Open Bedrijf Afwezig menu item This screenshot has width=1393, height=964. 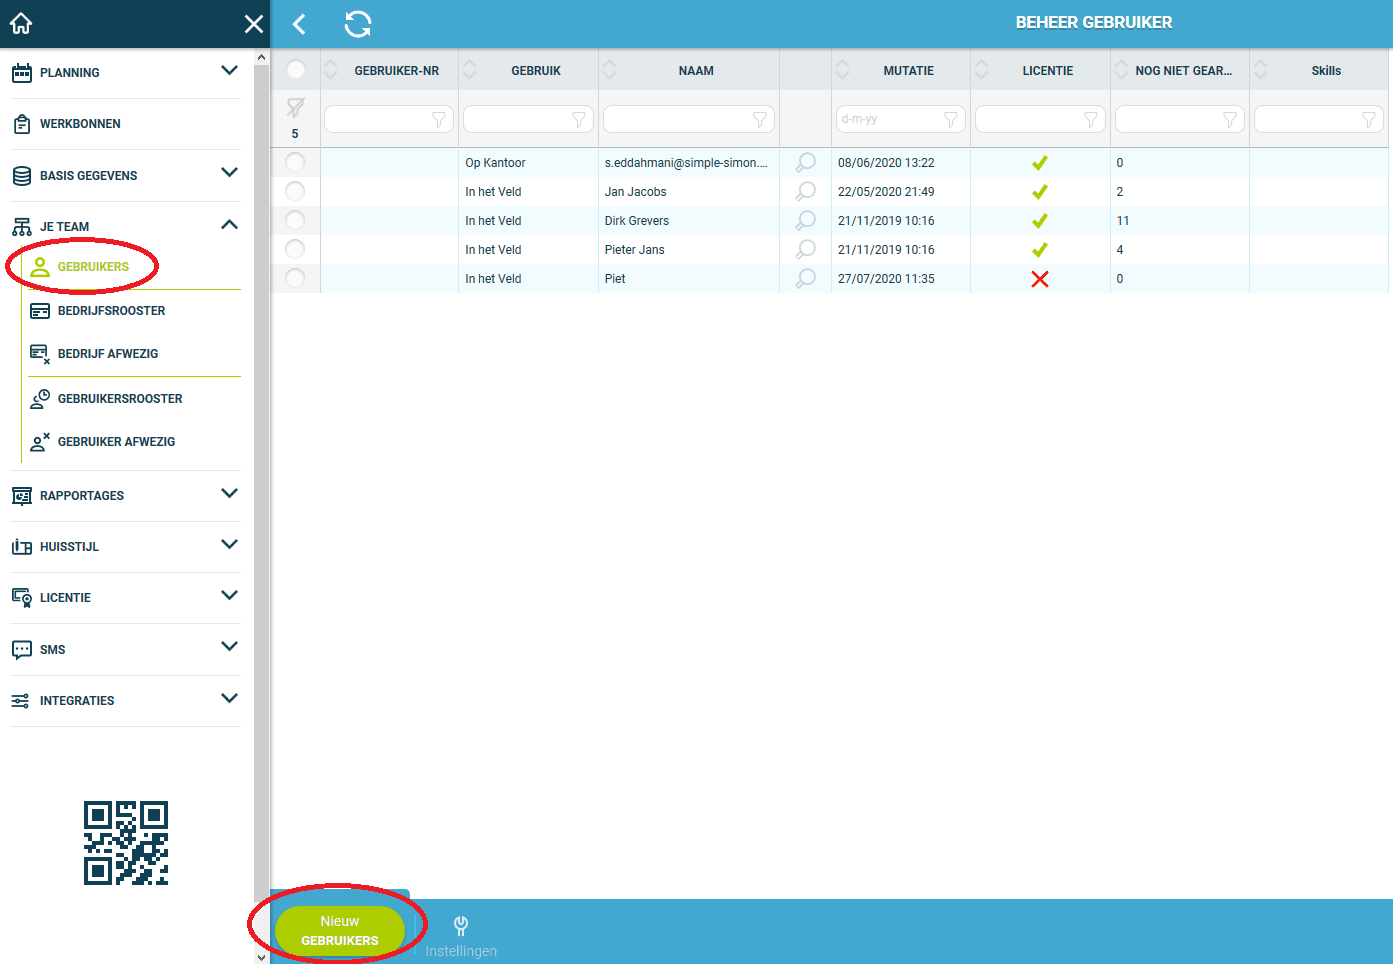[108, 354]
